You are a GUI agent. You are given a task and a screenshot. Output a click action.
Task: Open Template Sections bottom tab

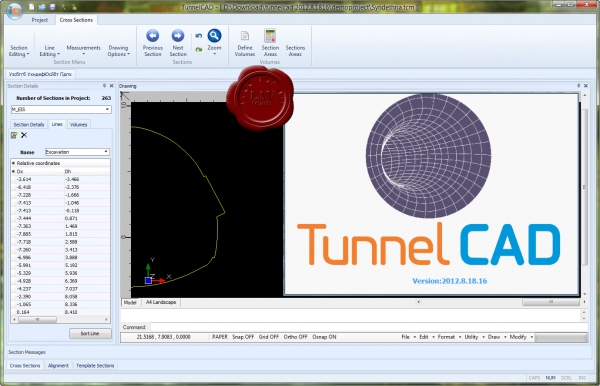[95, 366]
